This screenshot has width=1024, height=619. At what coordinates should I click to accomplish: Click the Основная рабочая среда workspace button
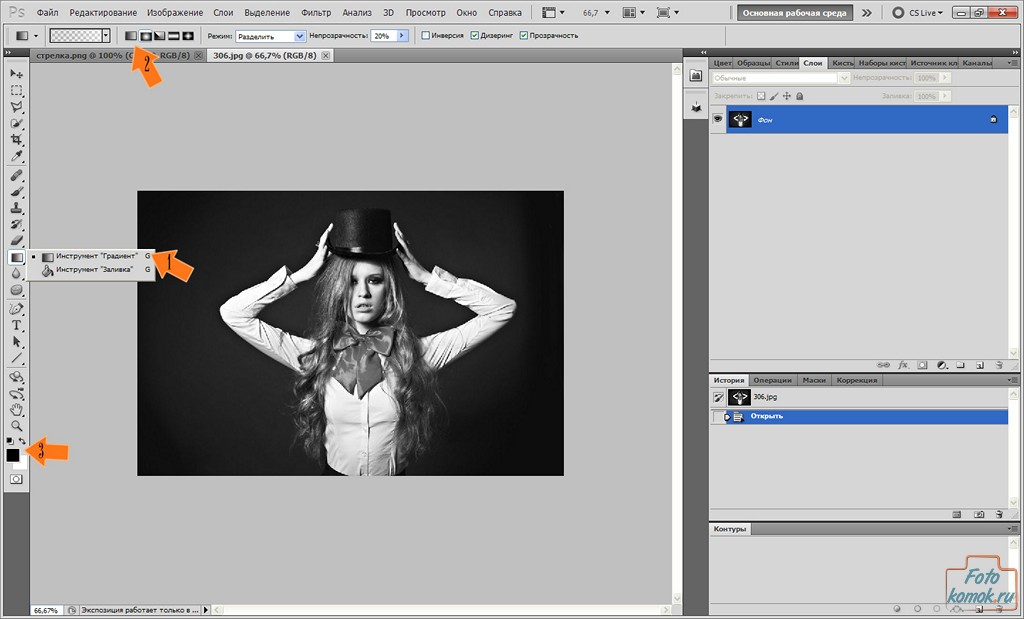(795, 13)
